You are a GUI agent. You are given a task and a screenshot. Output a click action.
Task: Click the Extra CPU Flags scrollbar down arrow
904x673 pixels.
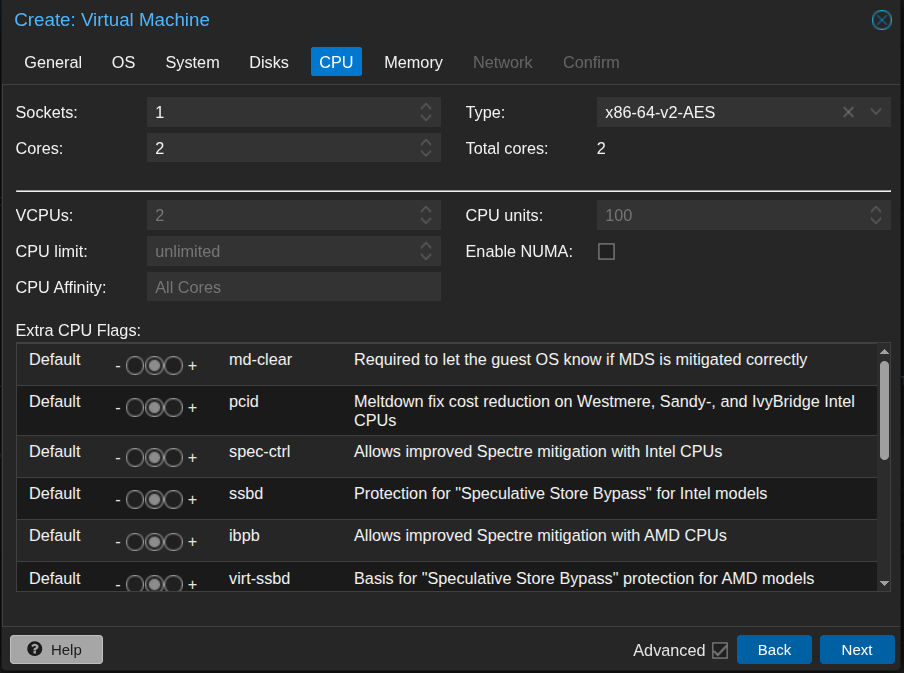884,582
